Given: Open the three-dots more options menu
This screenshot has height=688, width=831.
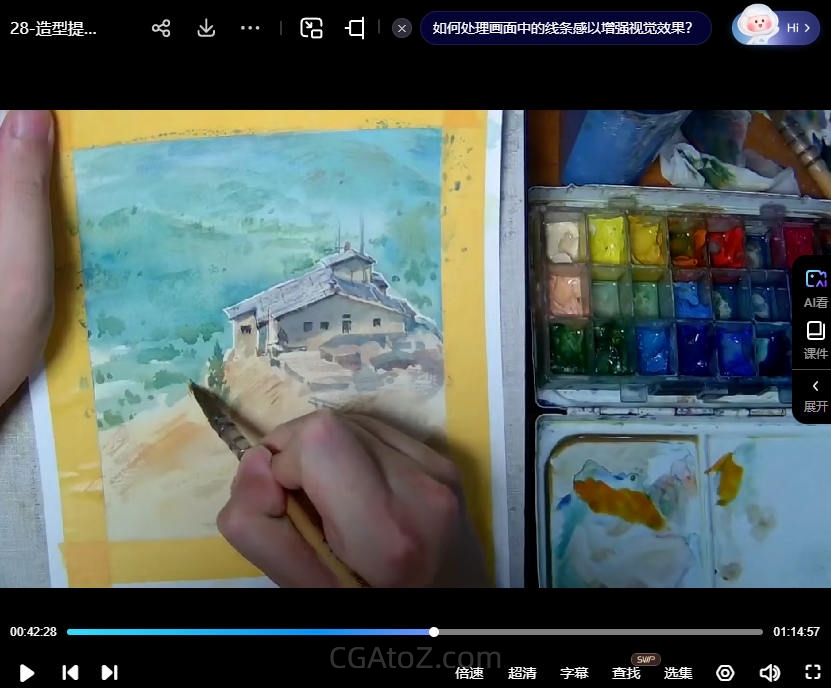Looking at the screenshot, I should [250, 28].
